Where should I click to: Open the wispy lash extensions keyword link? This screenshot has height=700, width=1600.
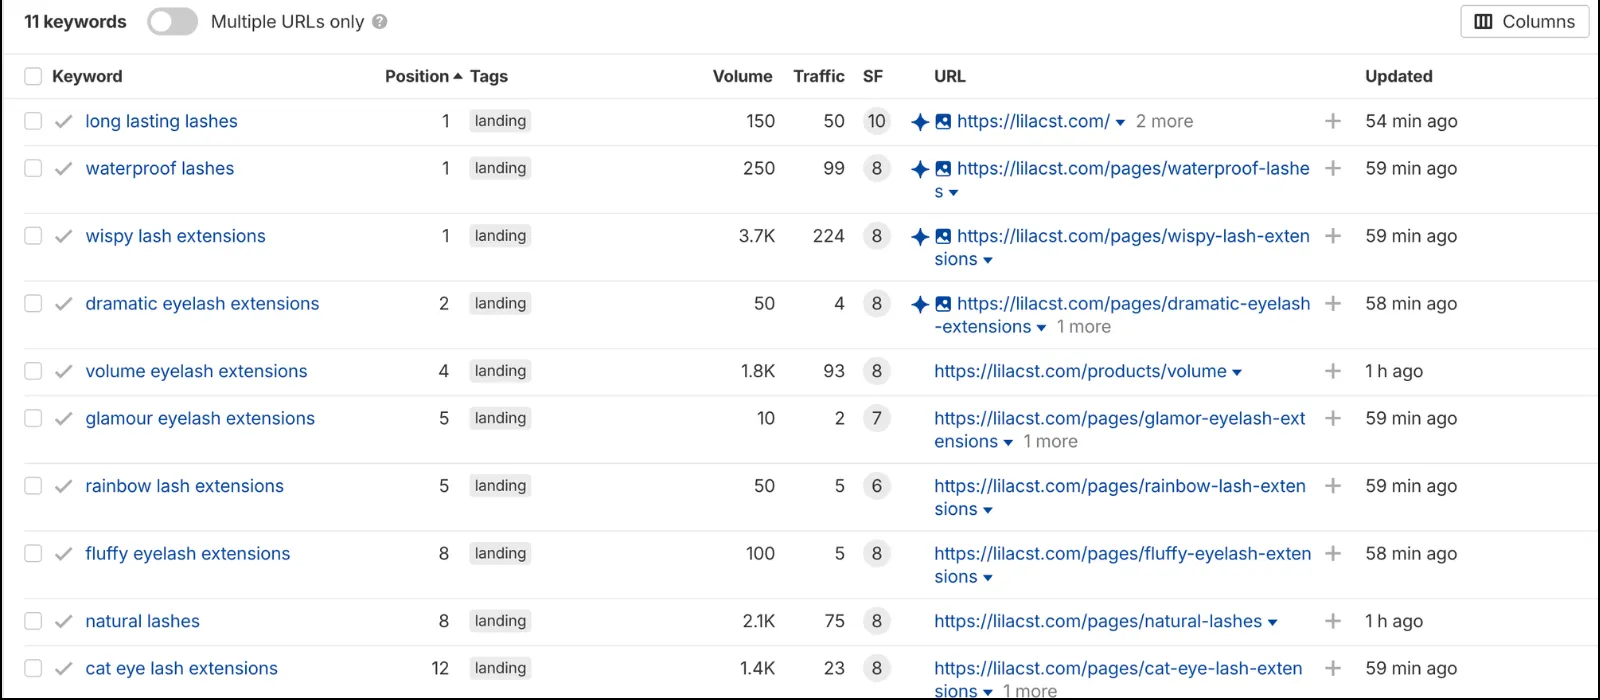click(176, 236)
